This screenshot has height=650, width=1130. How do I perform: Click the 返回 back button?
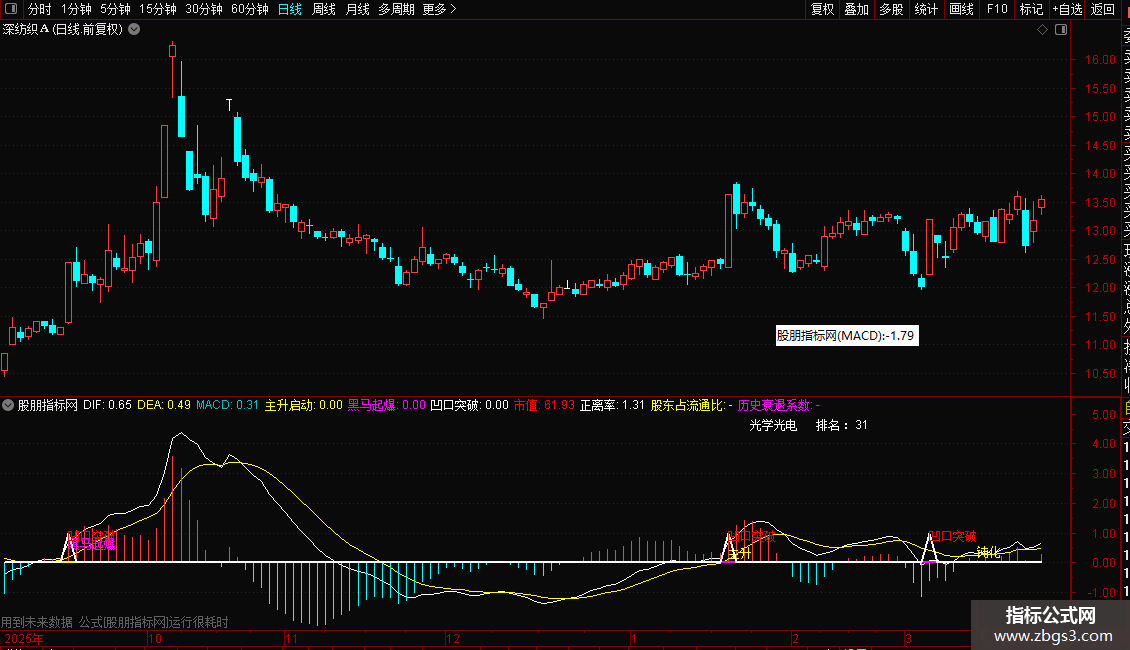click(x=1103, y=9)
